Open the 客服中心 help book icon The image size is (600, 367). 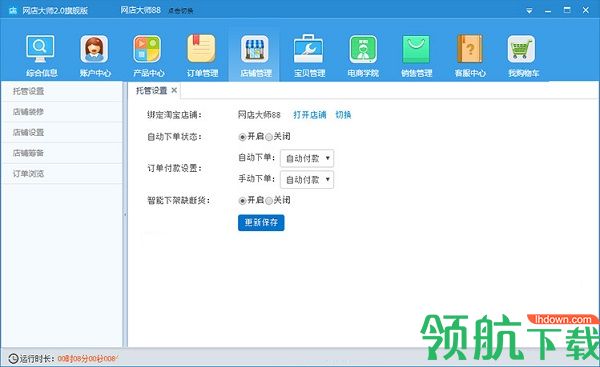470,49
